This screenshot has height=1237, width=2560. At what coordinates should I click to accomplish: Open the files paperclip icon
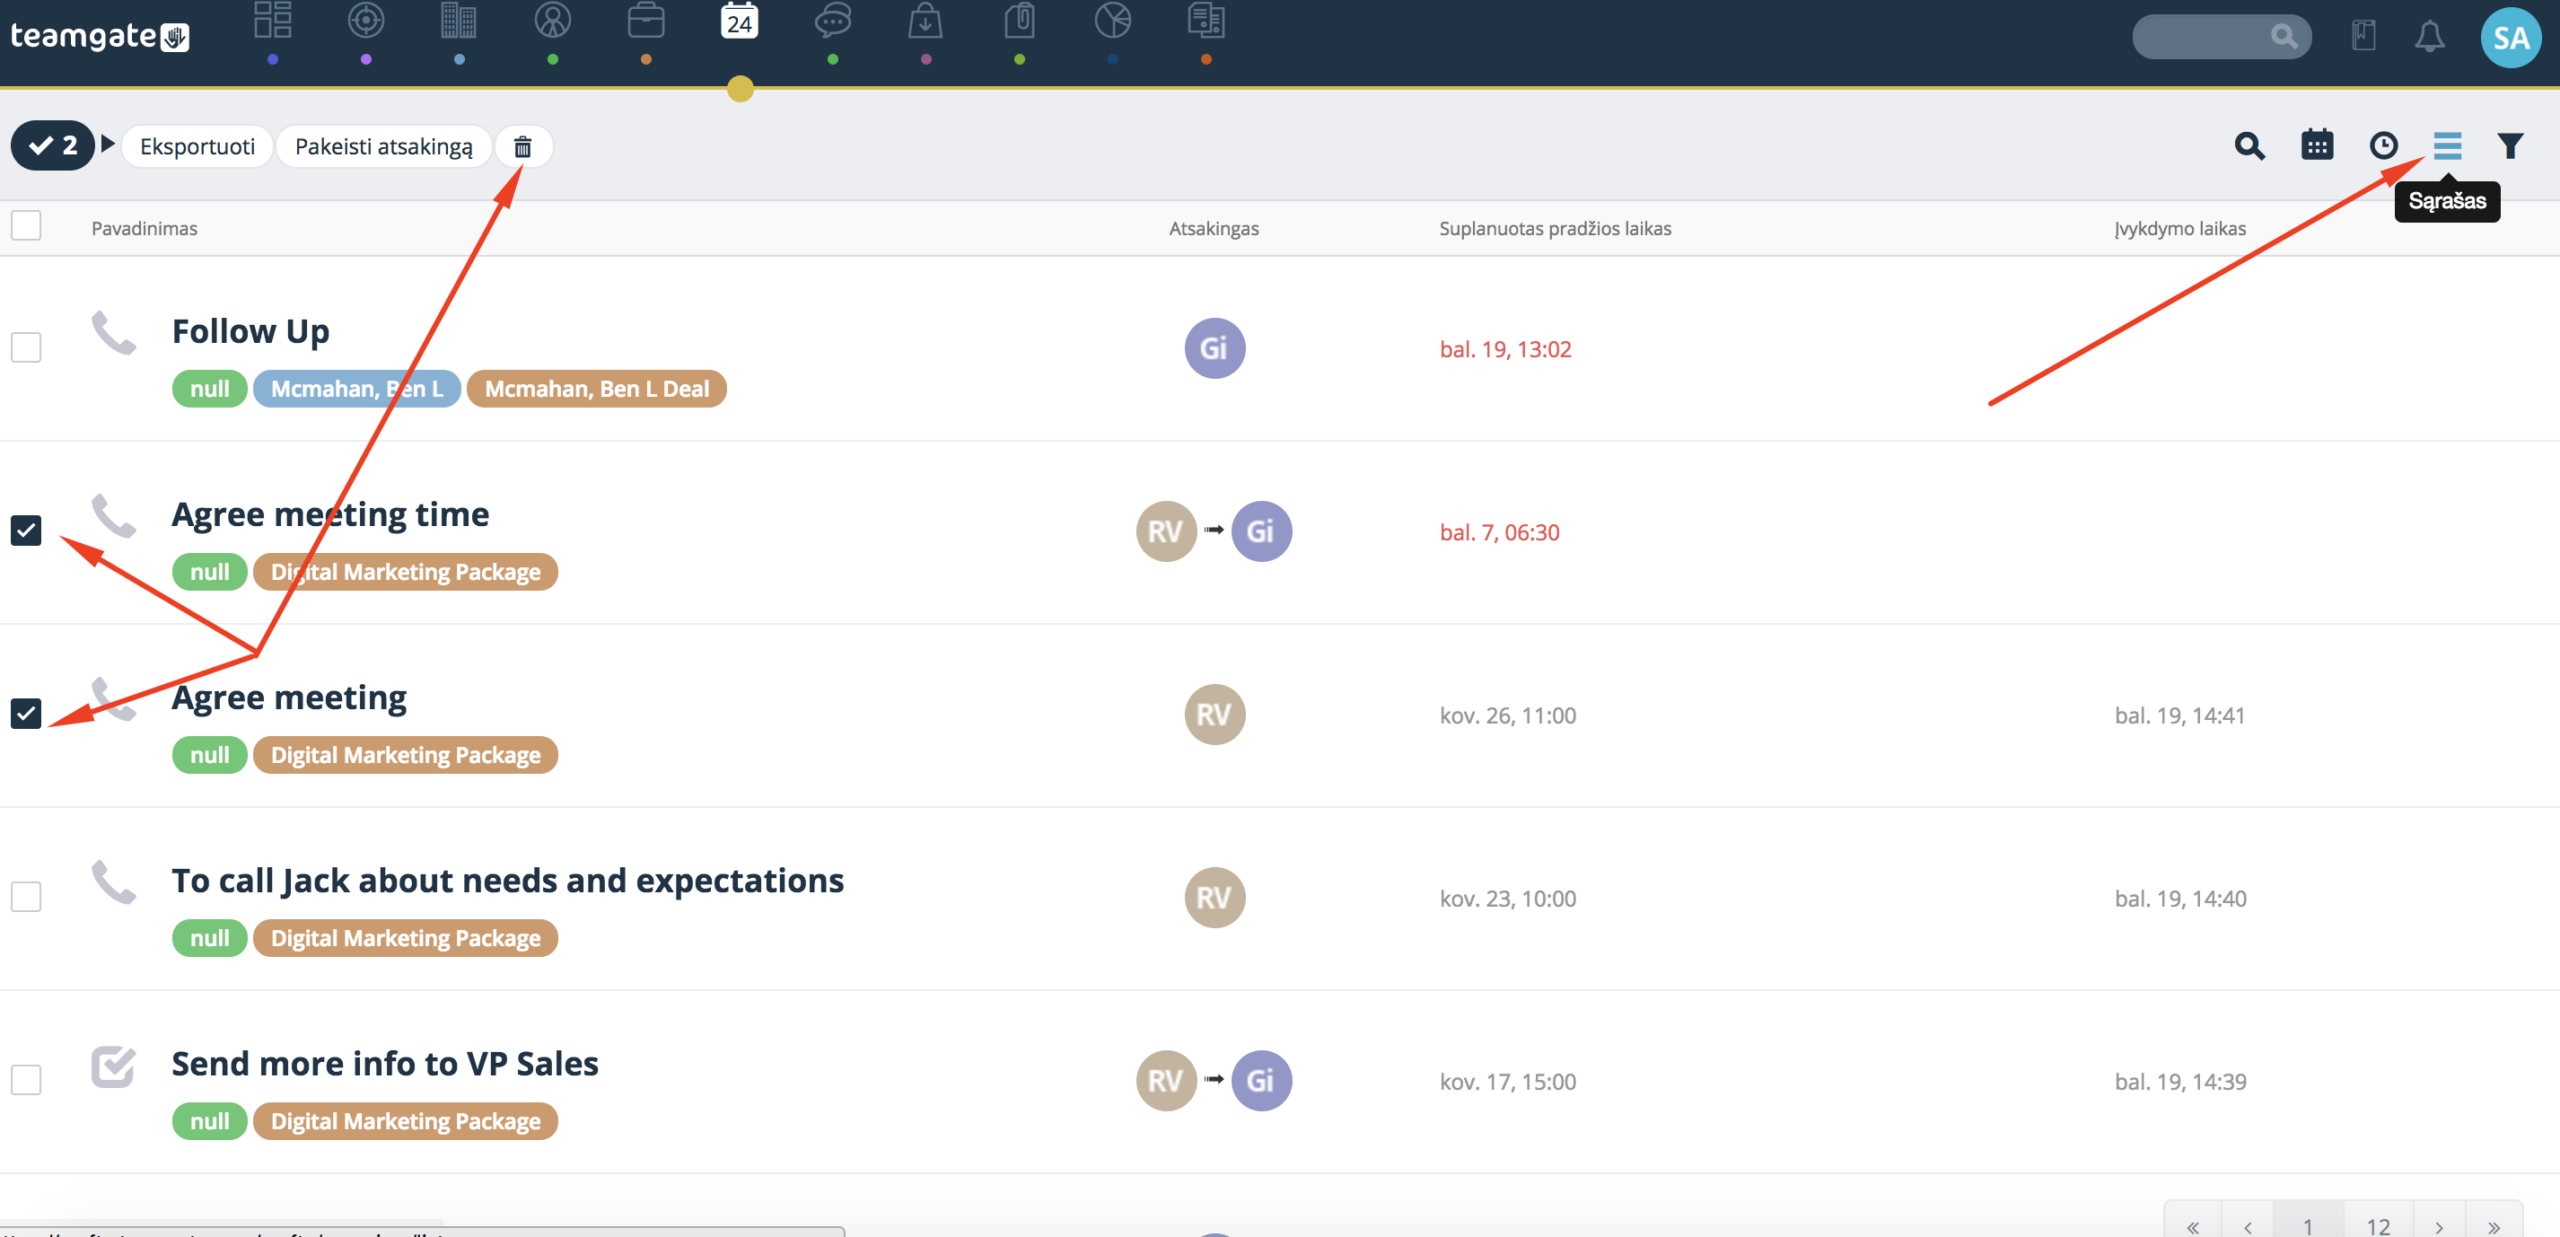[1019, 21]
